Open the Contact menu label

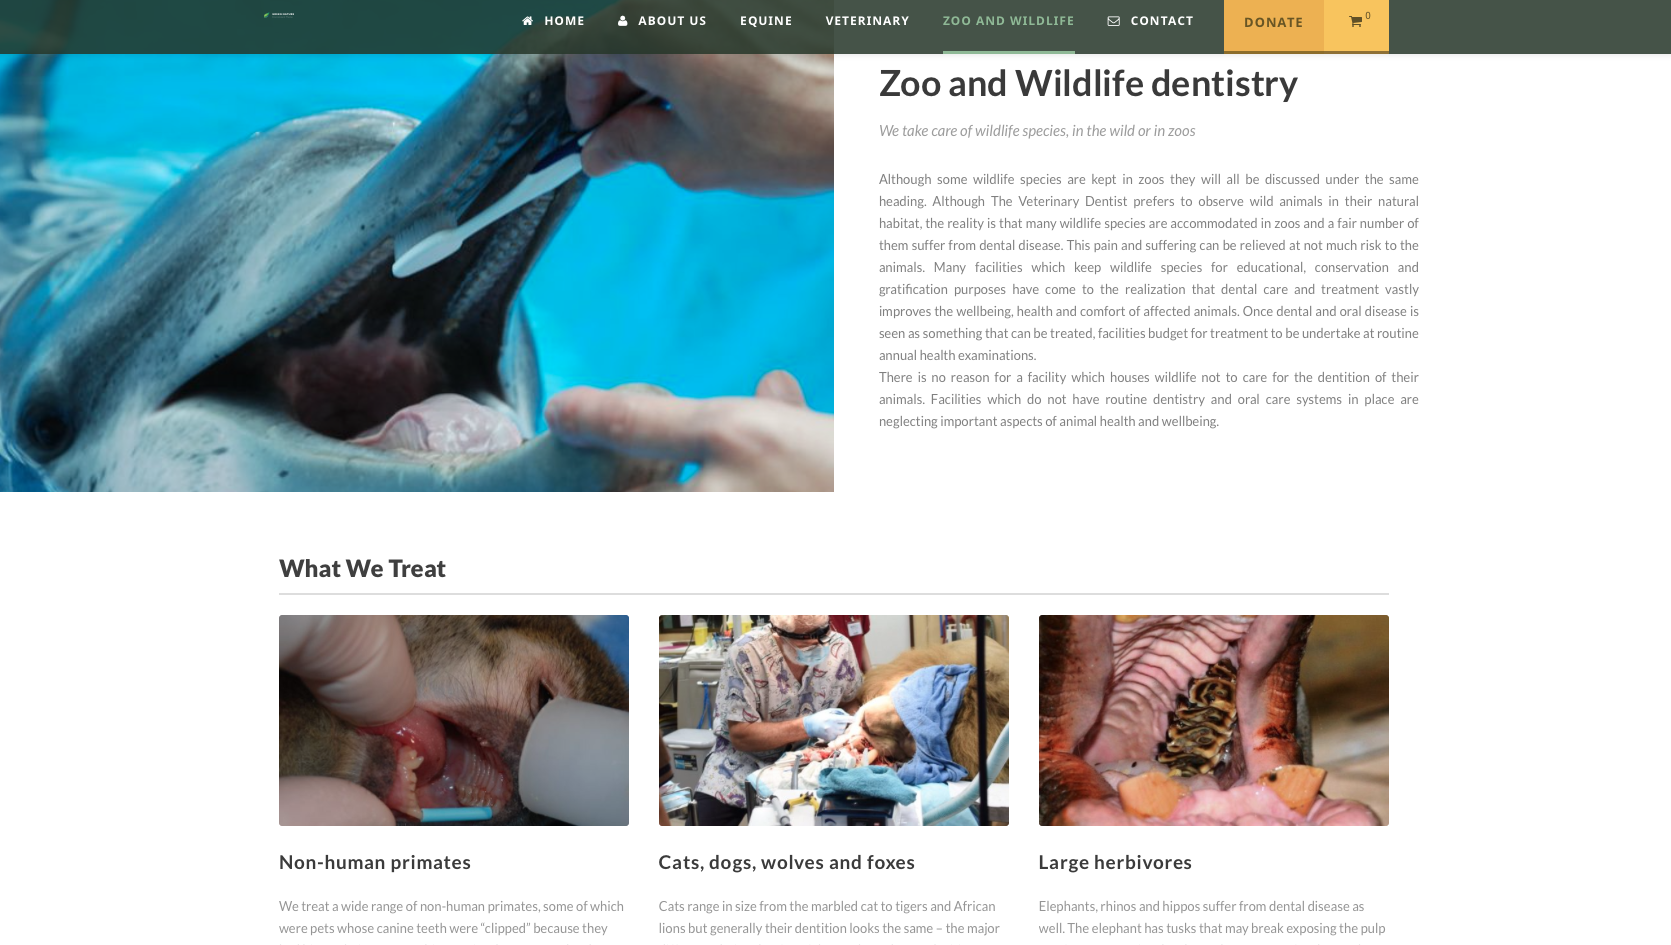click(x=1162, y=21)
